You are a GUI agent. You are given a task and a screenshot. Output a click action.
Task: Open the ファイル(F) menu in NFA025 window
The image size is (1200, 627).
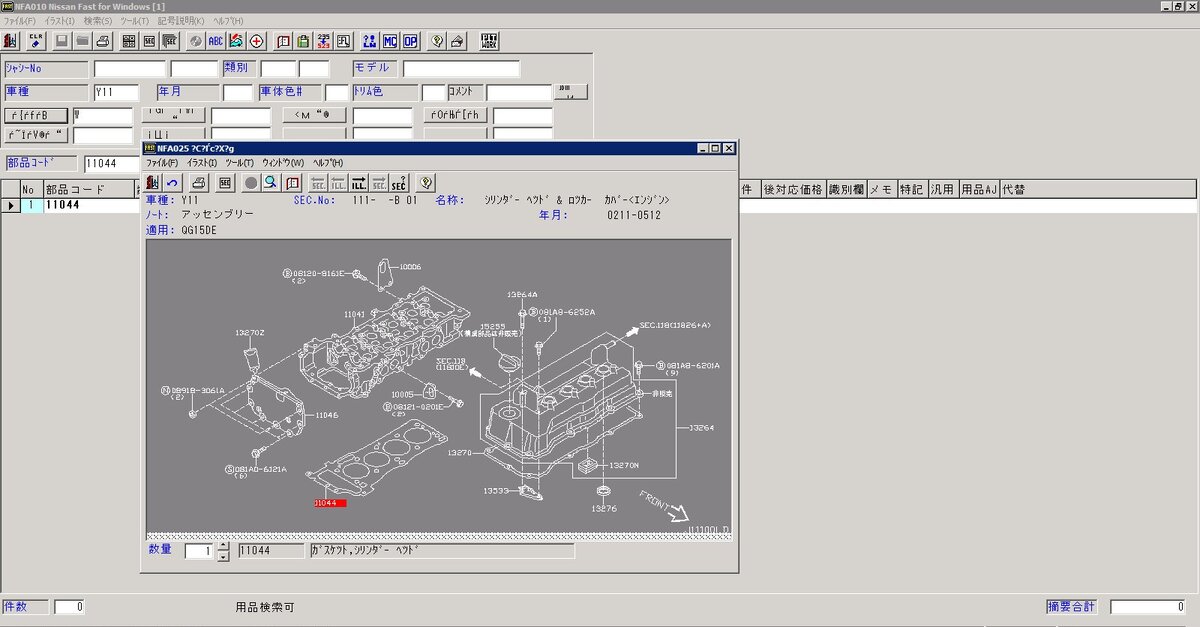coord(162,162)
